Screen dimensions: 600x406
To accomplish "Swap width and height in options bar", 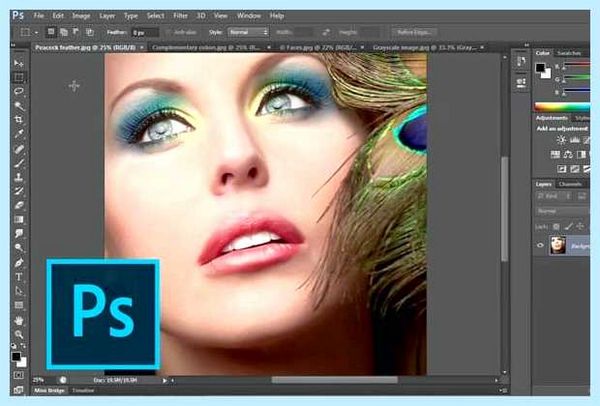I will pos(326,33).
